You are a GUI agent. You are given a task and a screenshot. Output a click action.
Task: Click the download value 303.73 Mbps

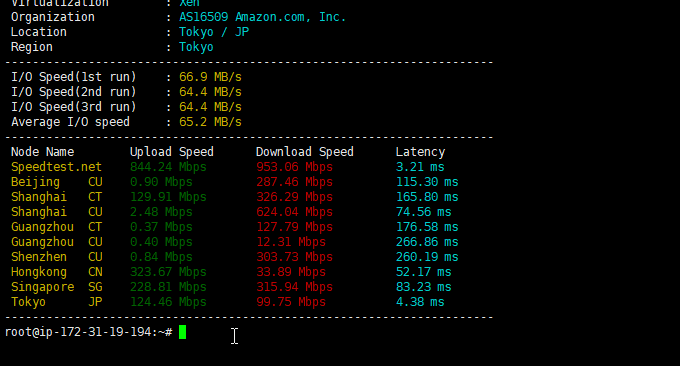pyautogui.click(x=294, y=257)
